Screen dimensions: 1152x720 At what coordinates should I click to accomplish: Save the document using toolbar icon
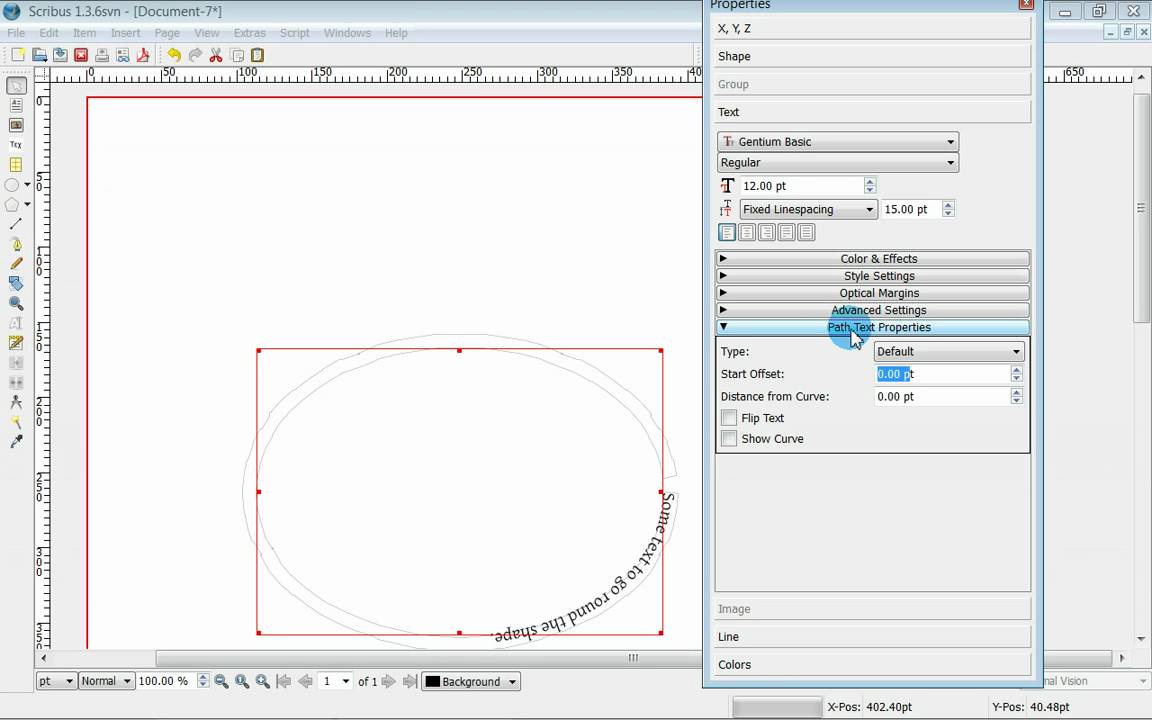[60, 55]
